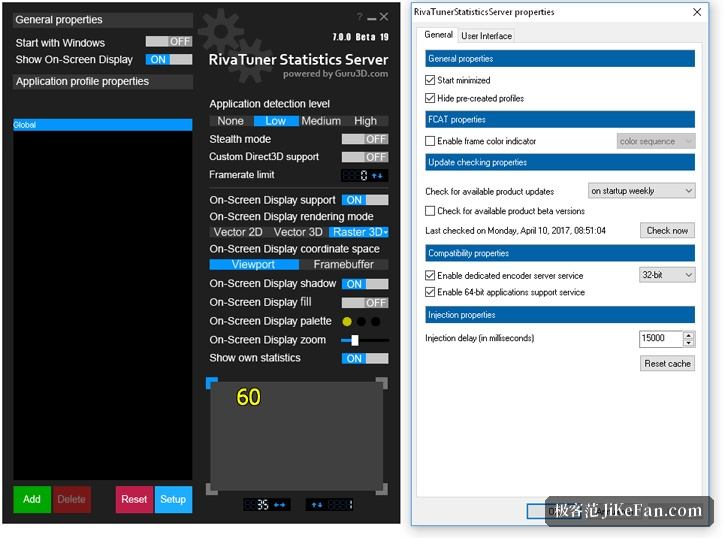Image resolution: width=725 pixels, height=538 pixels.
Task: Open the color sequence dropdown
Action: [x=656, y=141]
